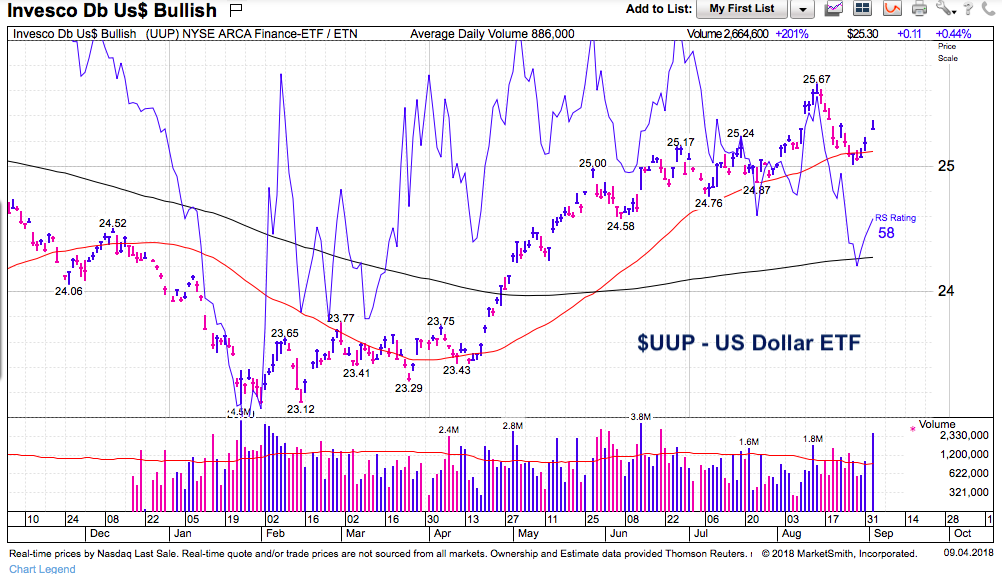This screenshot has width=1002, height=574.
Task: Click the 2.4M volume label
Action: 449,430
